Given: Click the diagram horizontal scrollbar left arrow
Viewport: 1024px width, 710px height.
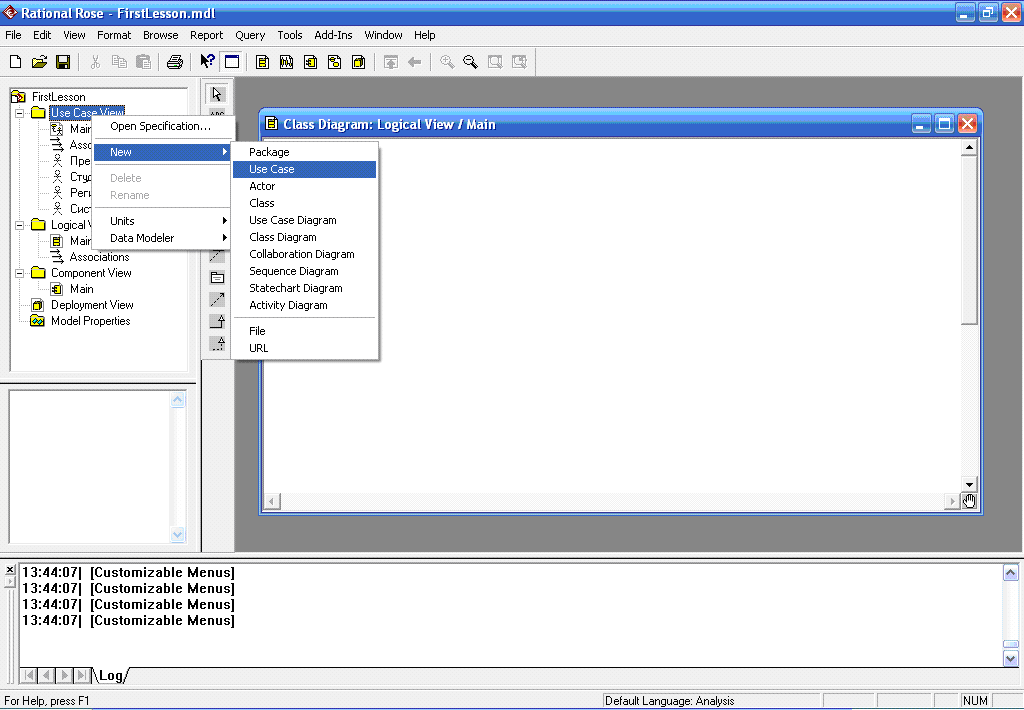Looking at the screenshot, I should 272,501.
